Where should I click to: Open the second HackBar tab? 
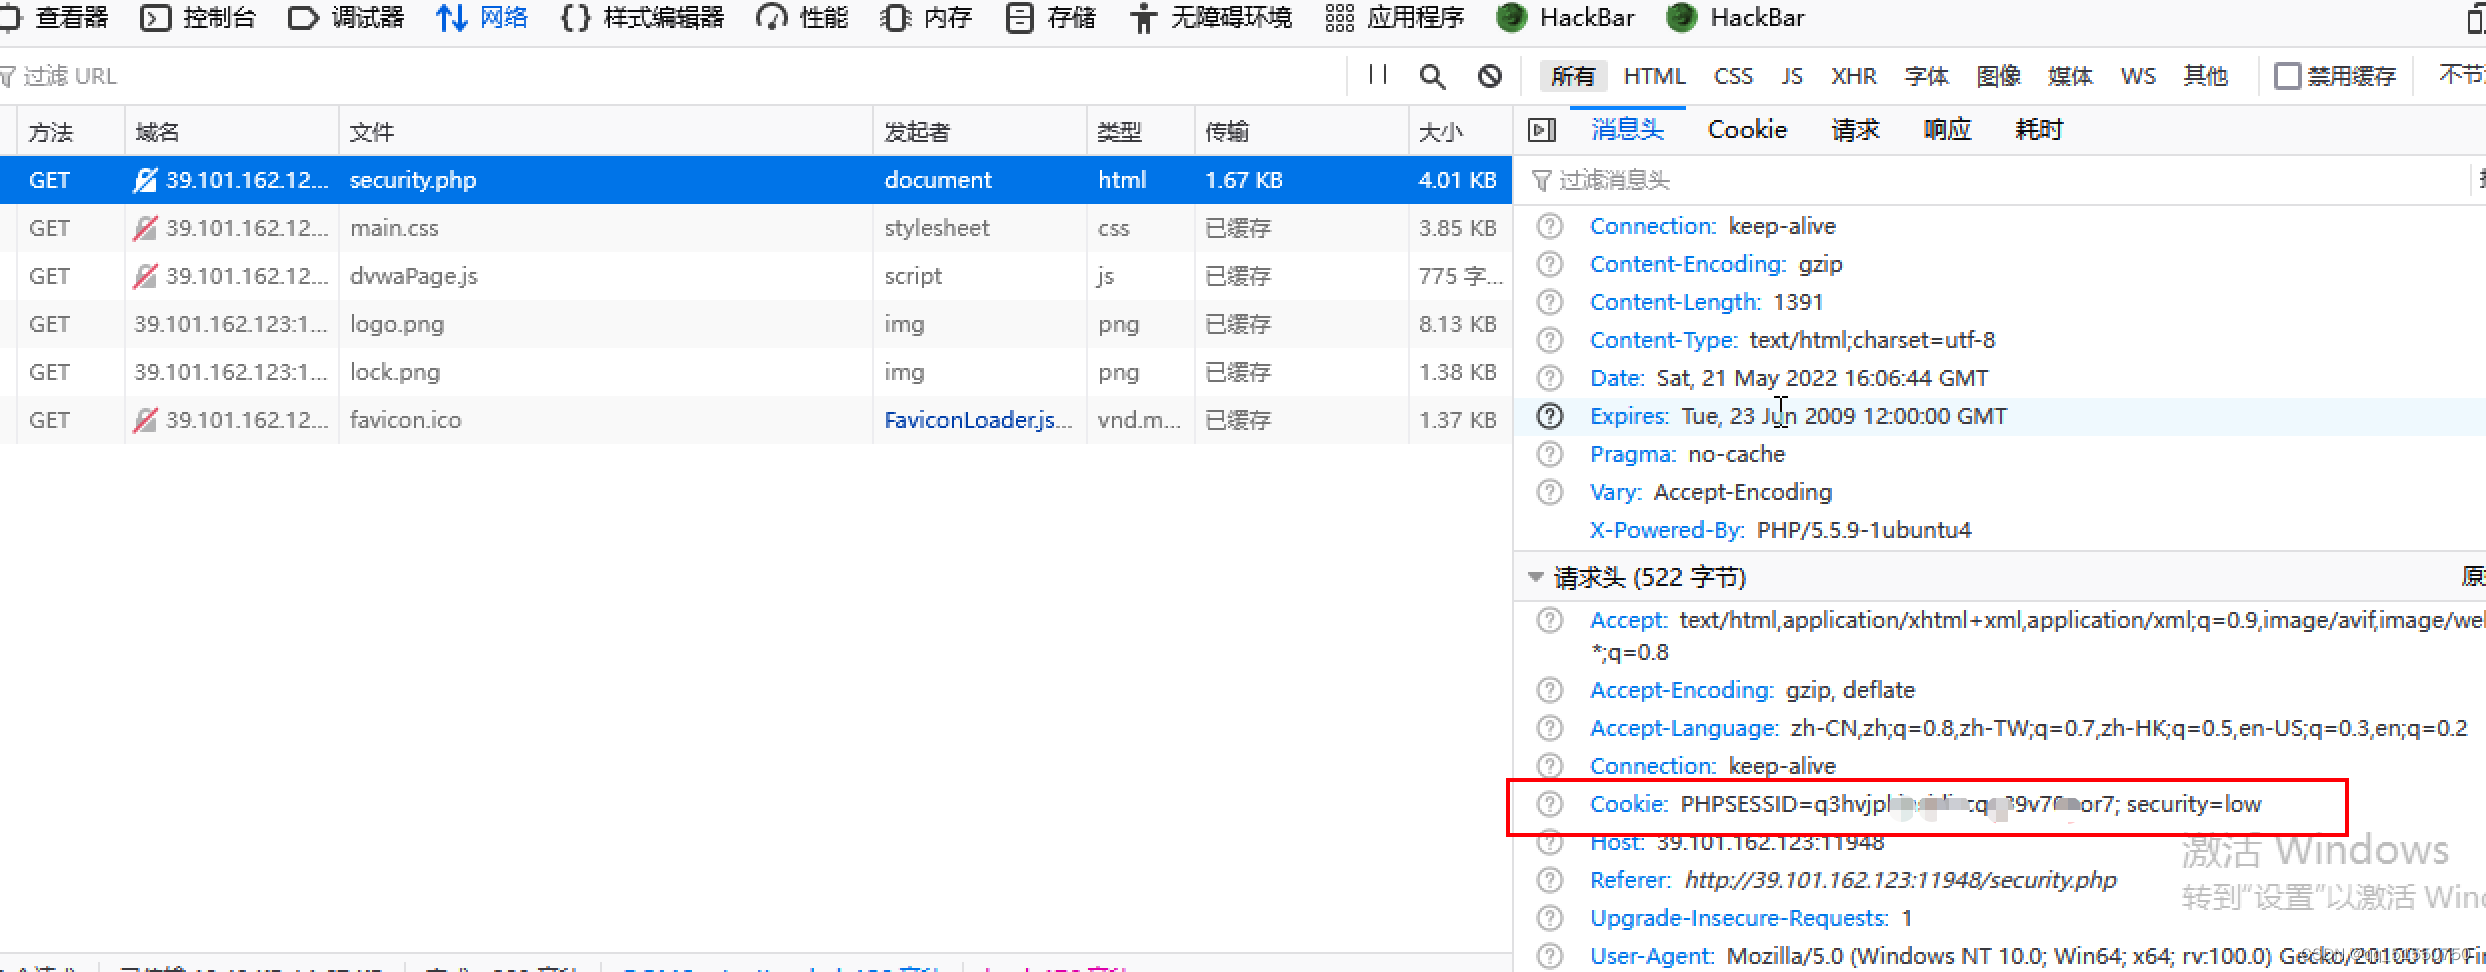click(x=1736, y=18)
